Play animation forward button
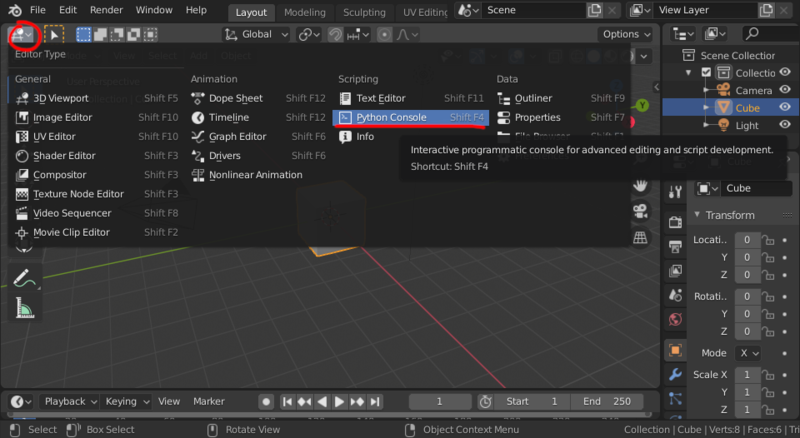The image size is (800, 438). click(339, 402)
